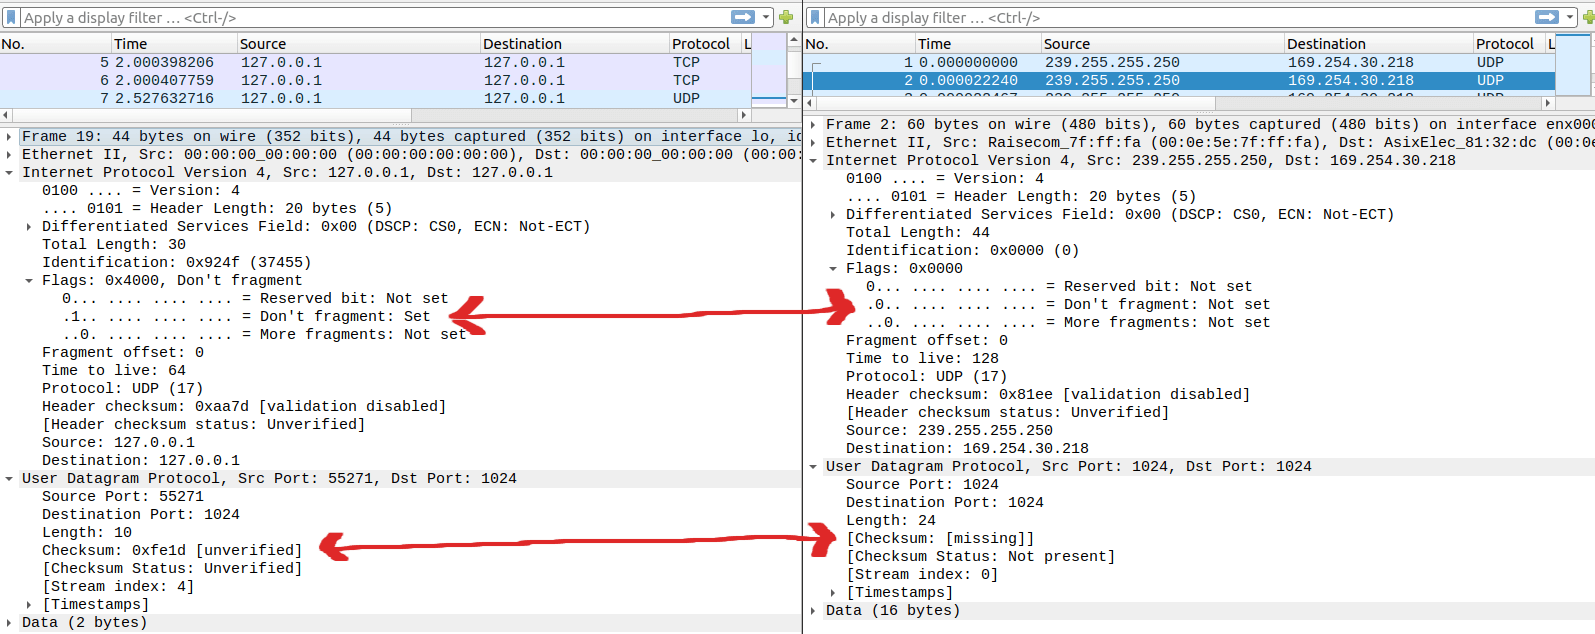
Task: Select packet 2 at time 0.000022240
Action: tap(1179, 80)
